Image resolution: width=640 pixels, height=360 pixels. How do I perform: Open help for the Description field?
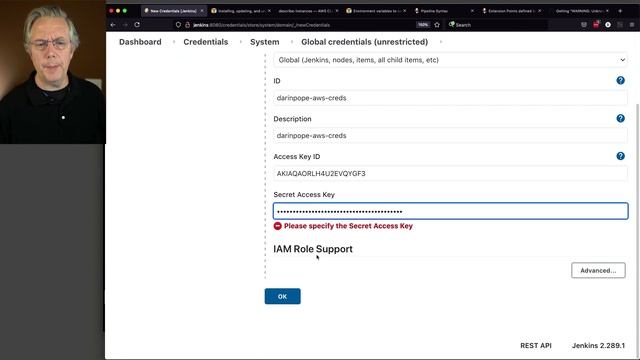pos(620,118)
